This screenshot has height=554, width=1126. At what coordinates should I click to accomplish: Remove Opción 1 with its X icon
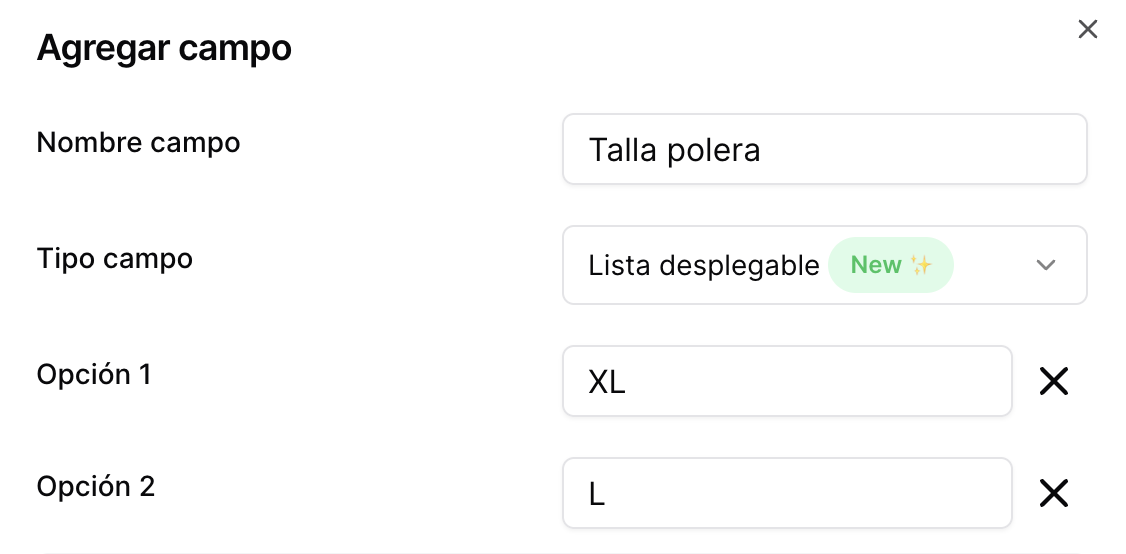click(1054, 381)
